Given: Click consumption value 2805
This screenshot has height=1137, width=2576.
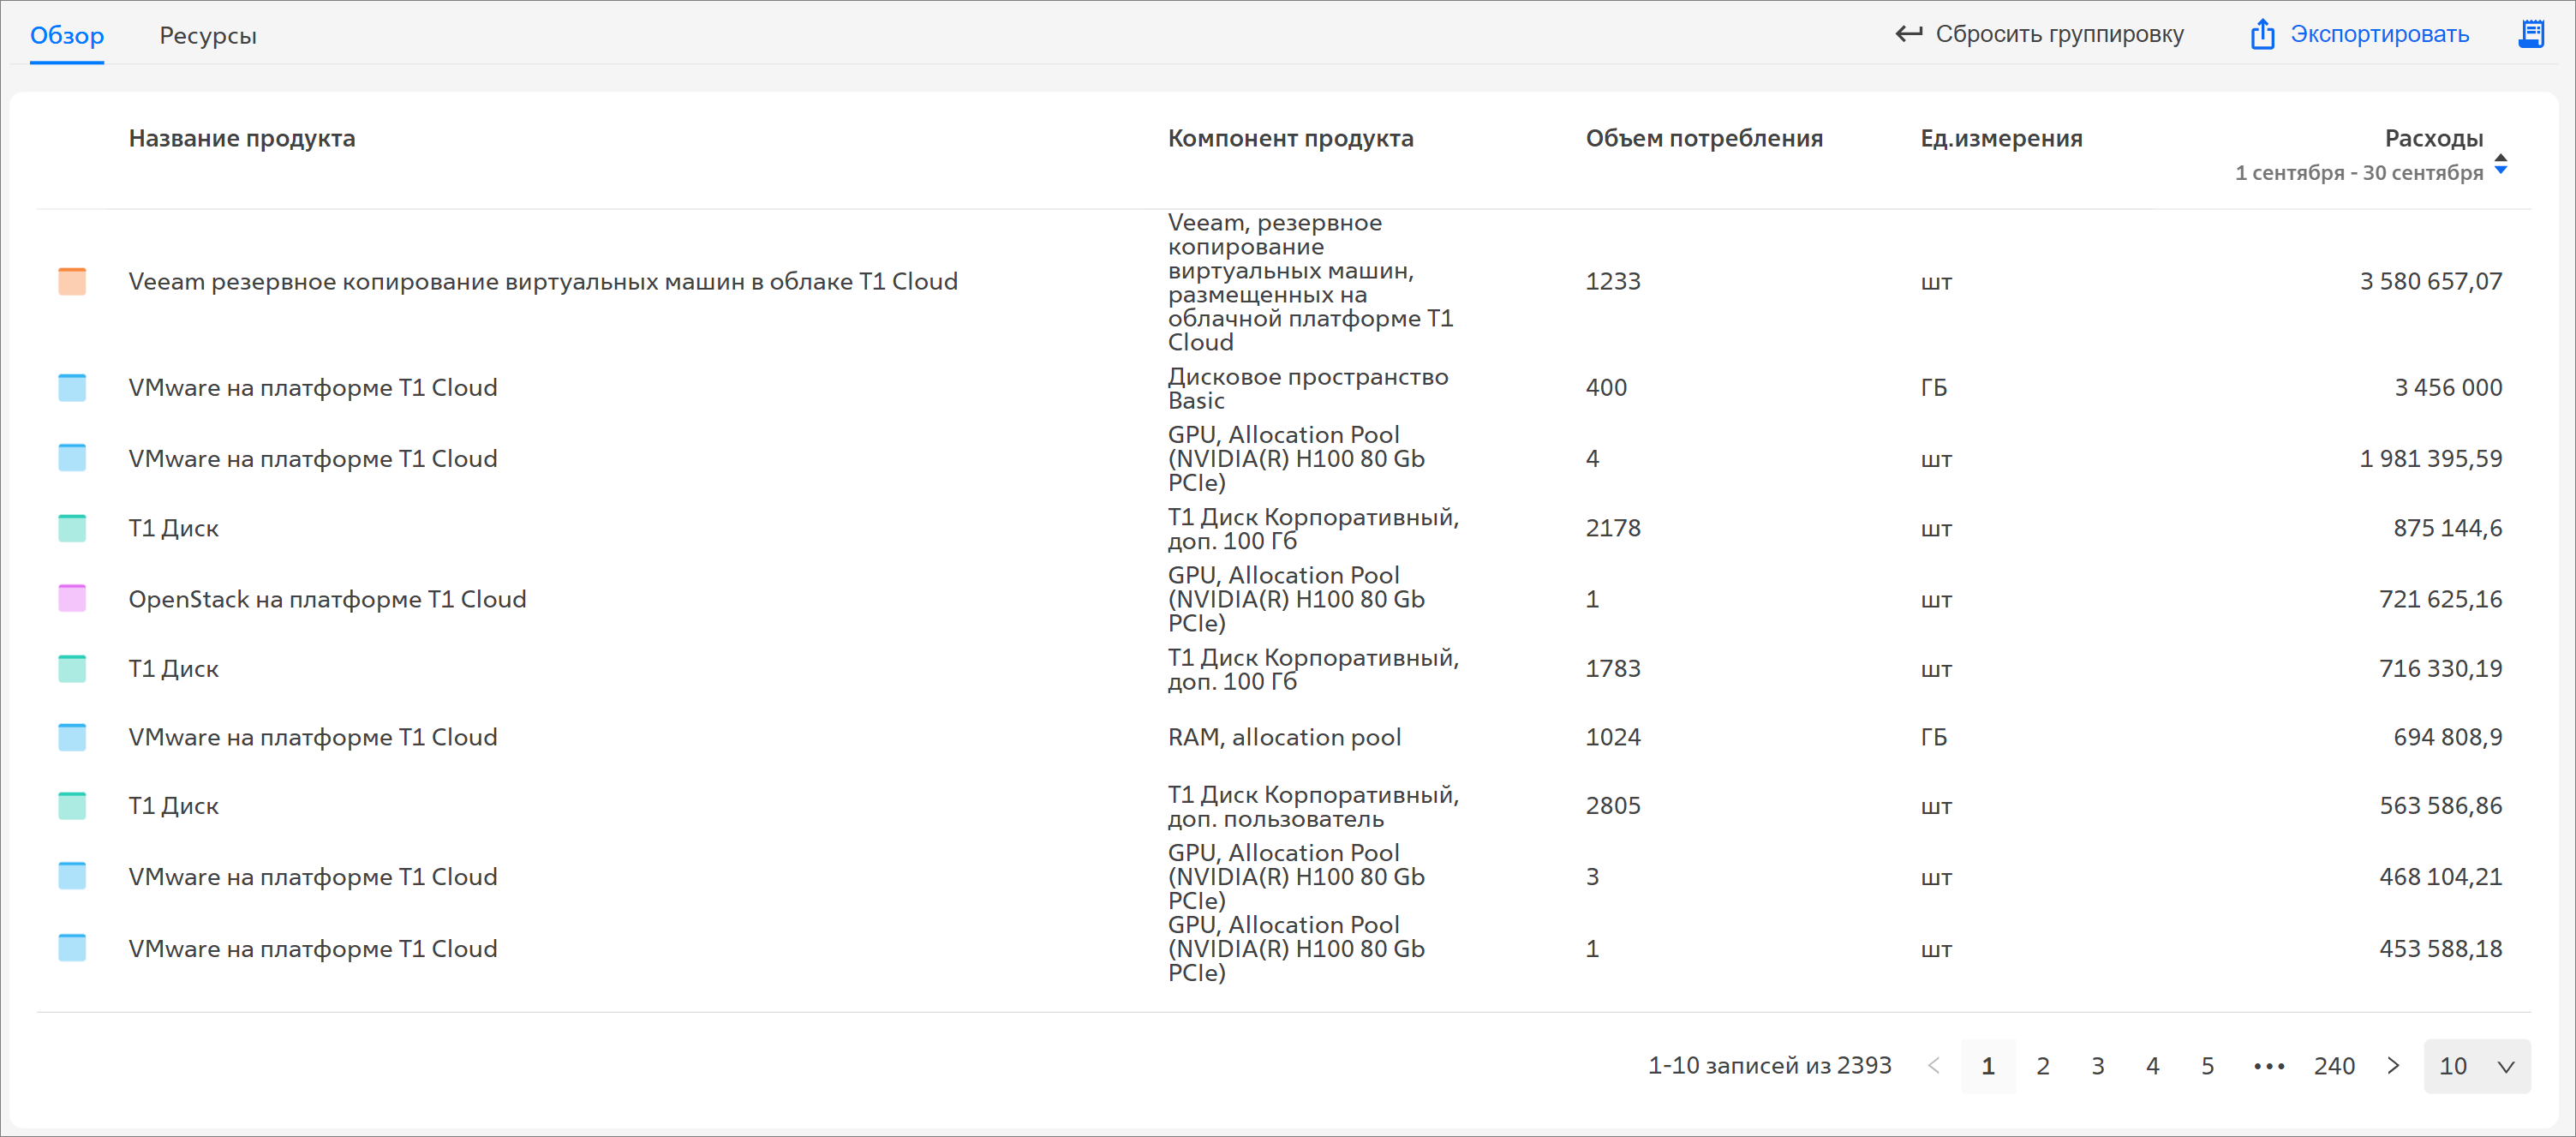Looking at the screenshot, I should [1613, 805].
